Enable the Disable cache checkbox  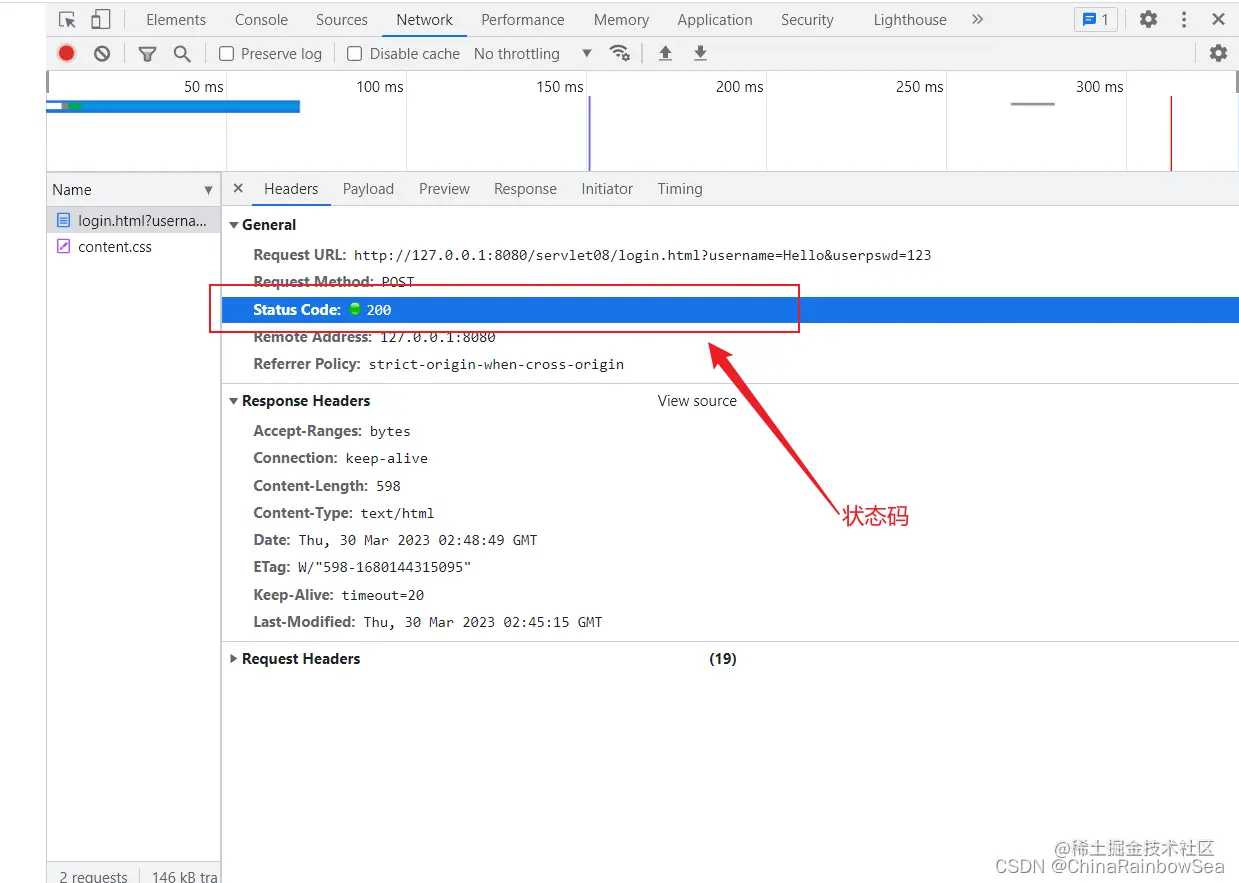[354, 54]
